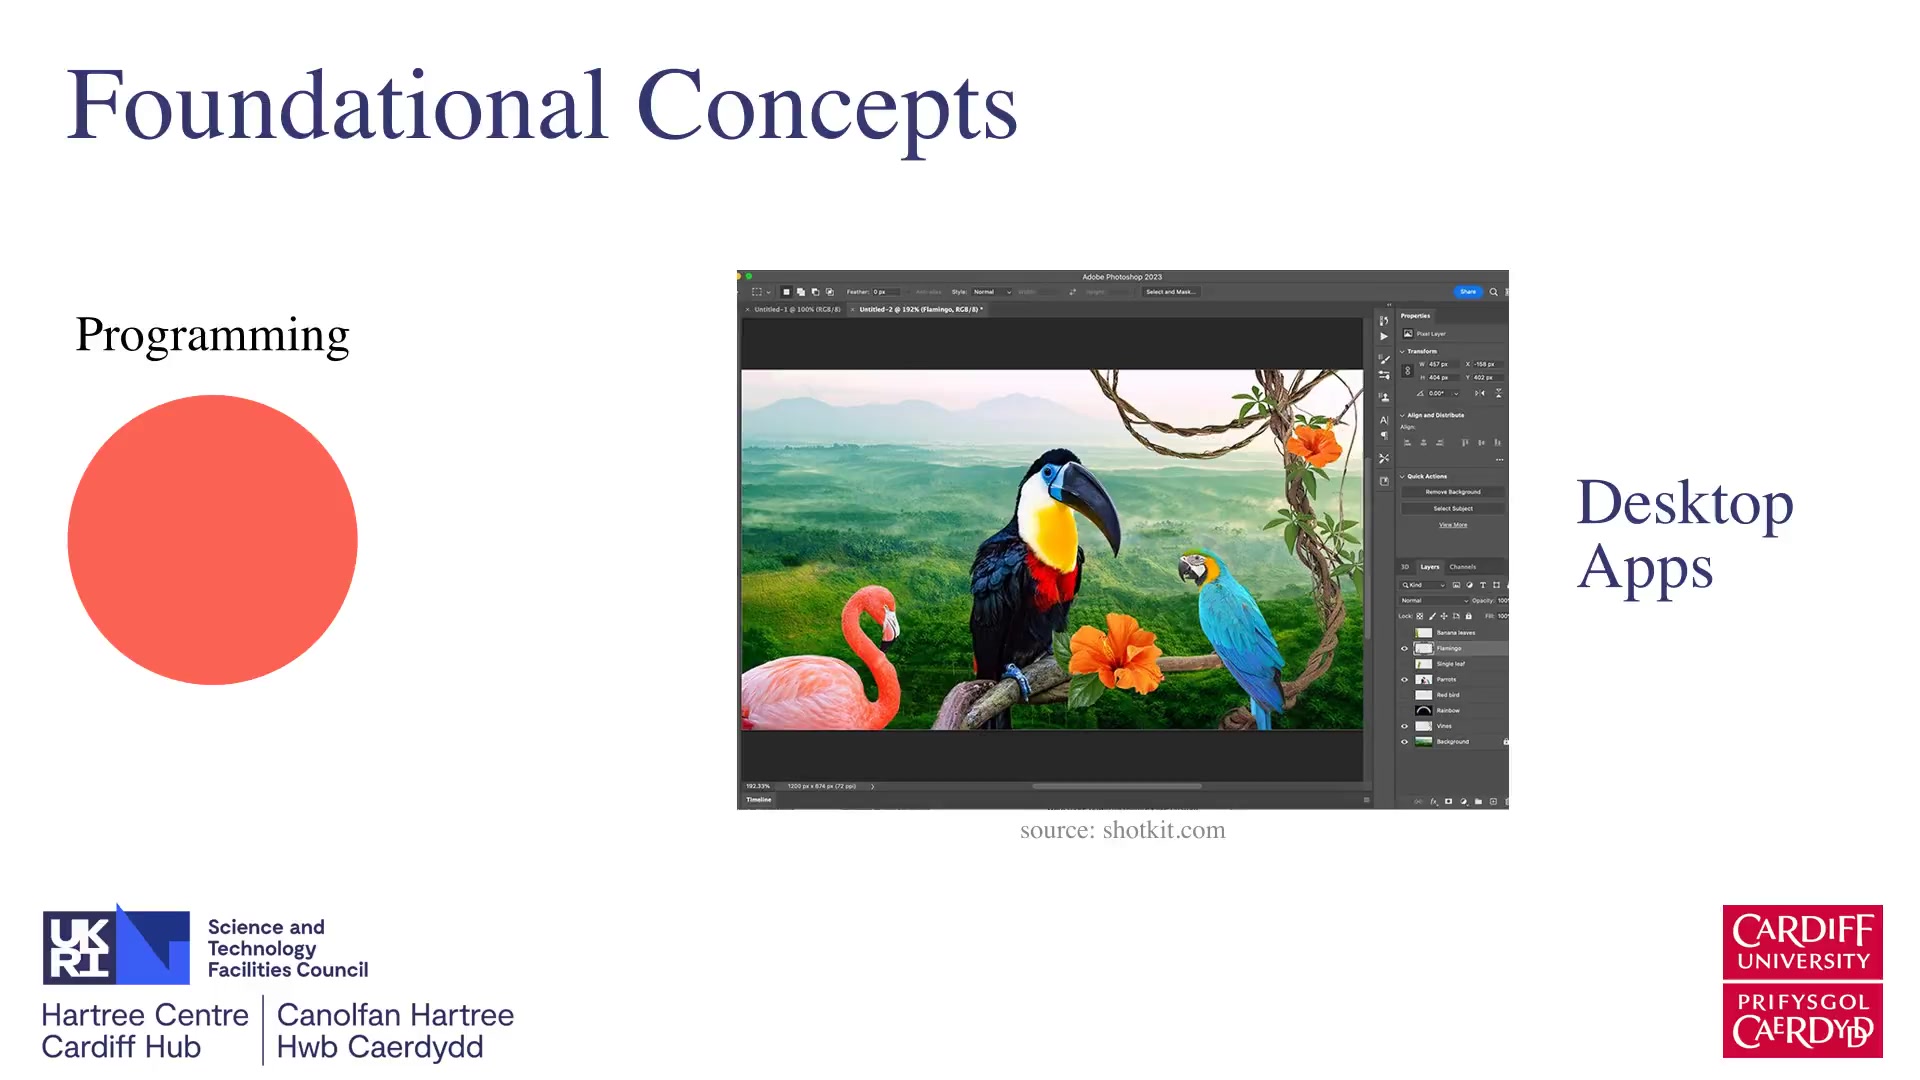This screenshot has height=1080, width=1920.
Task: Click the horizontal scrollbar below the canvas
Action: [1116, 786]
